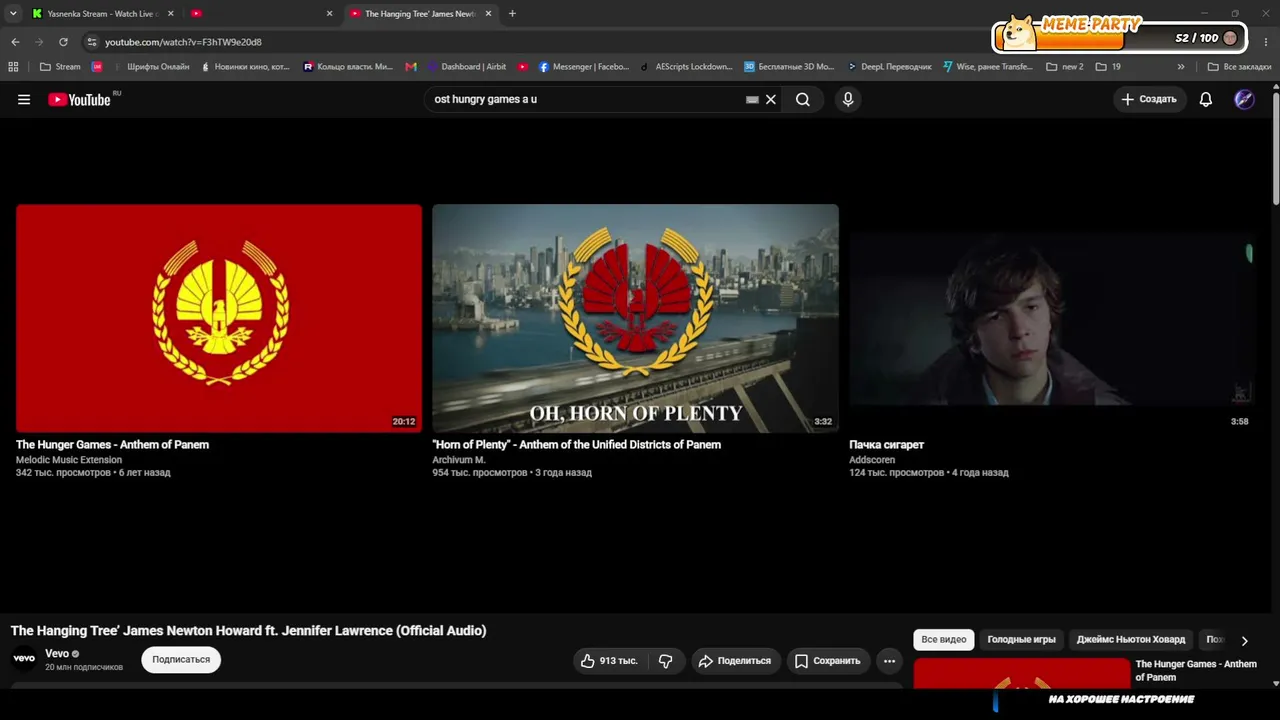Start voice search with the microphone
This screenshot has height=720, width=1280.
tap(848, 99)
